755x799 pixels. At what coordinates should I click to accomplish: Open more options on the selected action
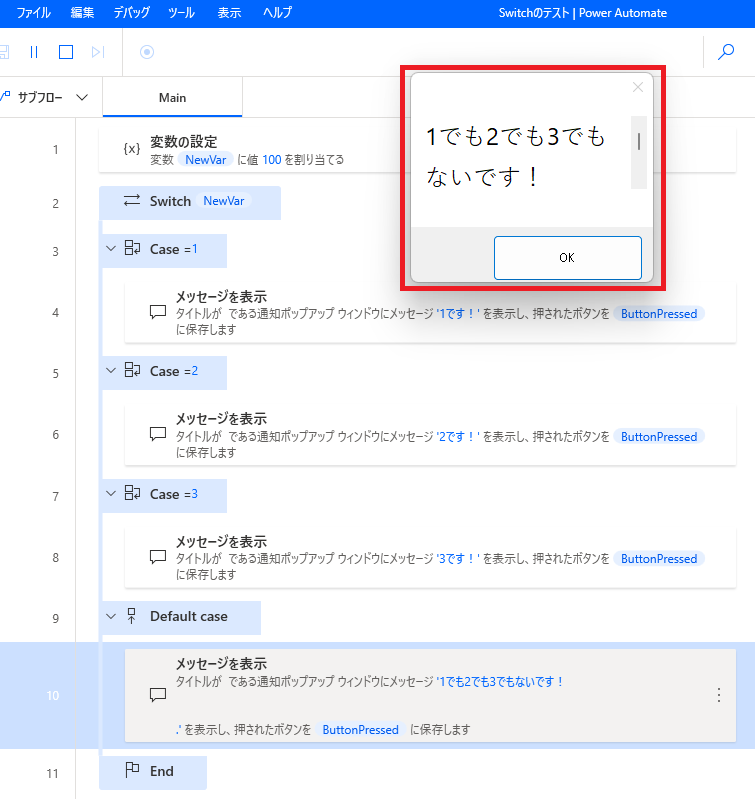click(x=718, y=695)
